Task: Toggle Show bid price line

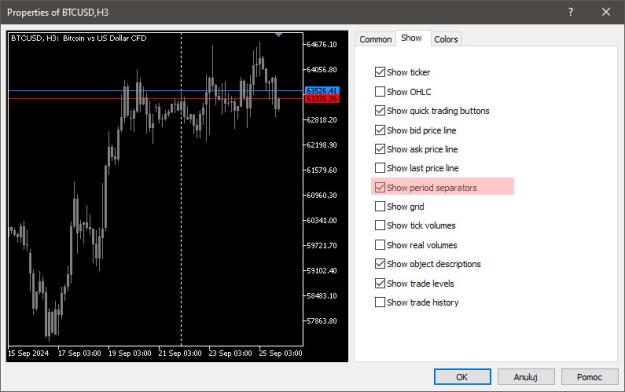Action: [380, 130]
